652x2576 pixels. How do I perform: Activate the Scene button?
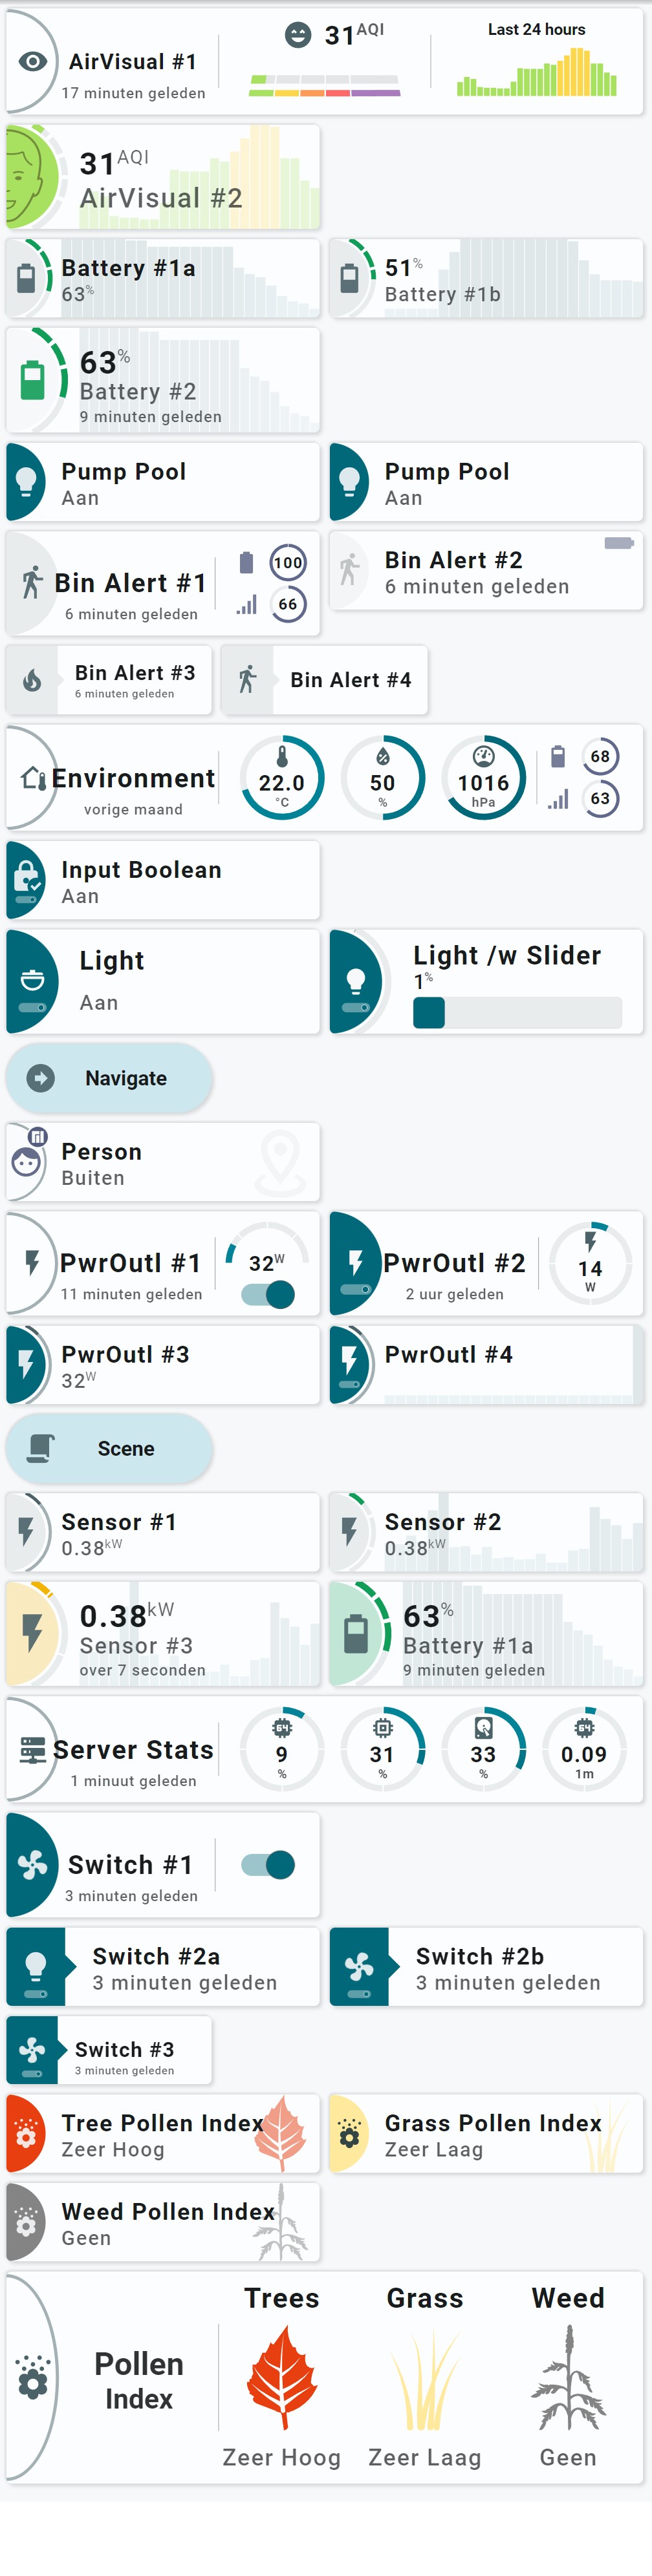[109, 1448]
